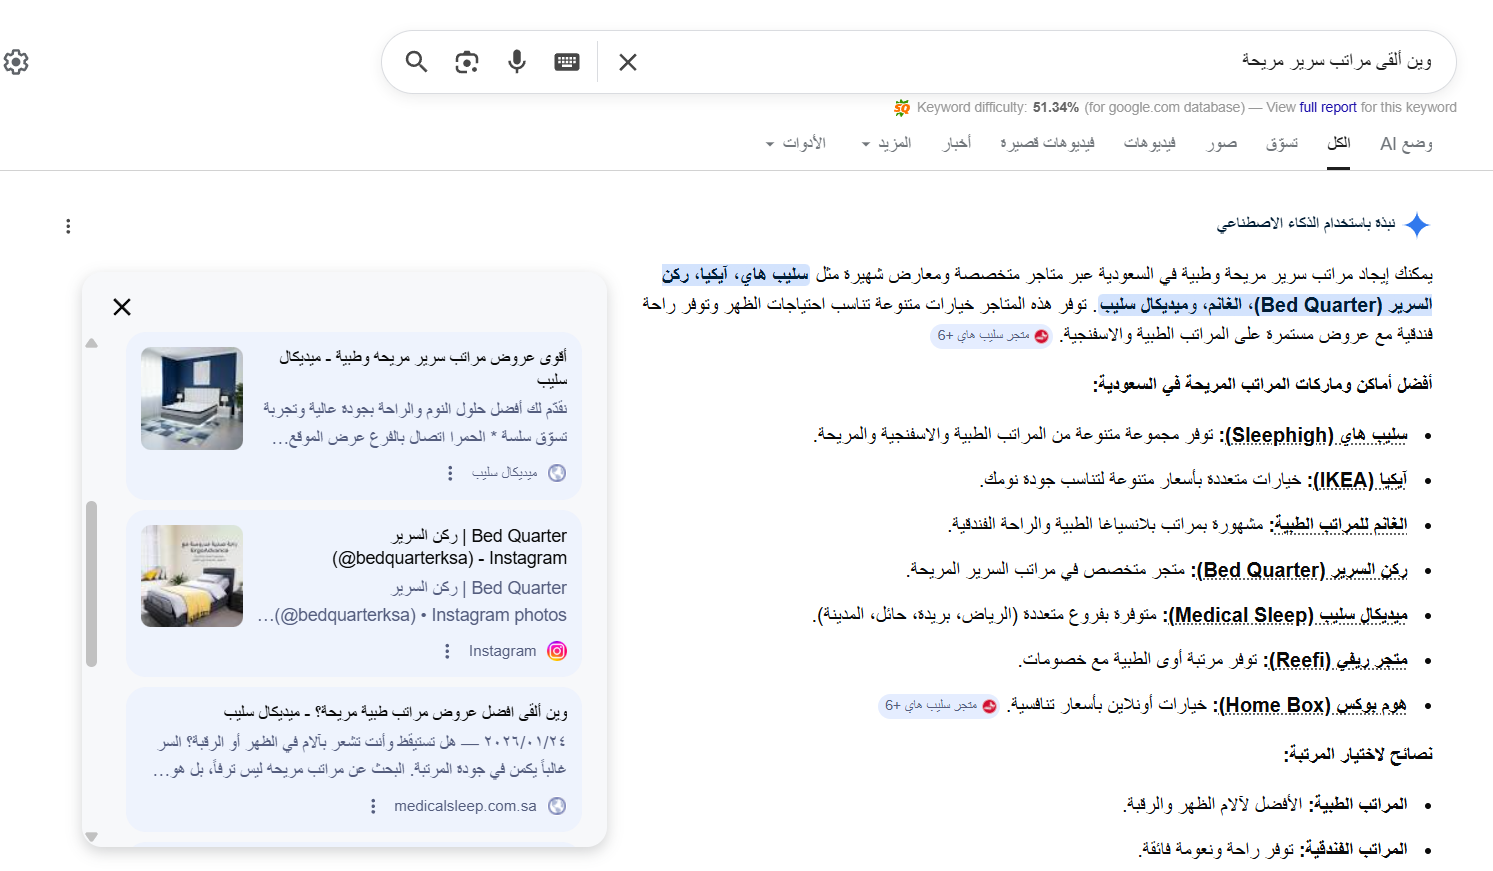1493x871 pixels.
Task: Switch to تسوّق shopping tab
Action: [1282, 143]
